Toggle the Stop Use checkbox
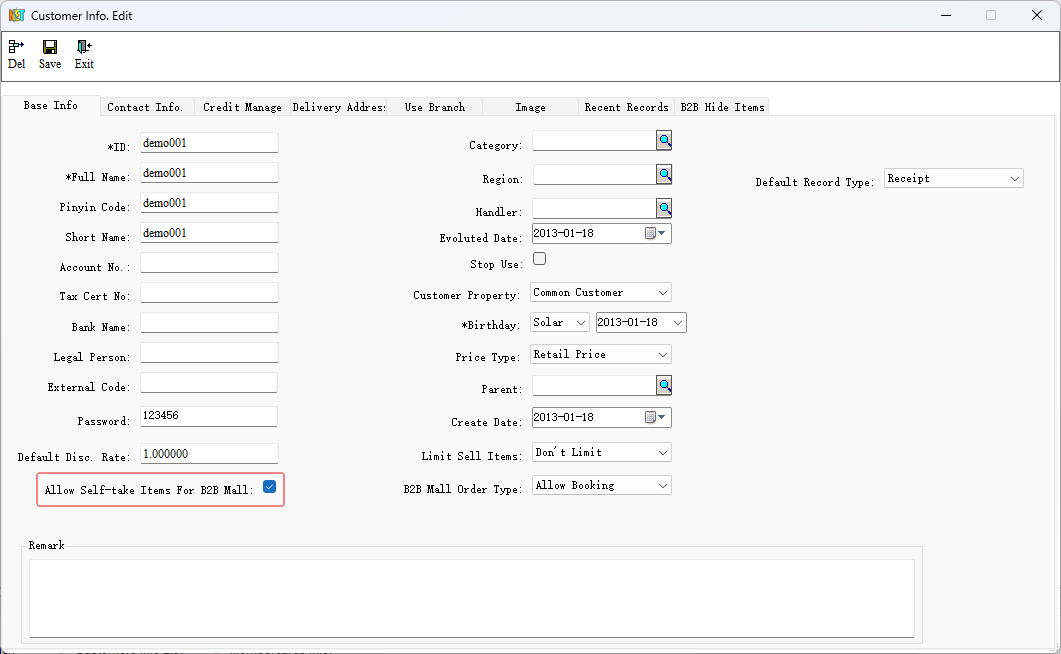 tap(540, 259)
